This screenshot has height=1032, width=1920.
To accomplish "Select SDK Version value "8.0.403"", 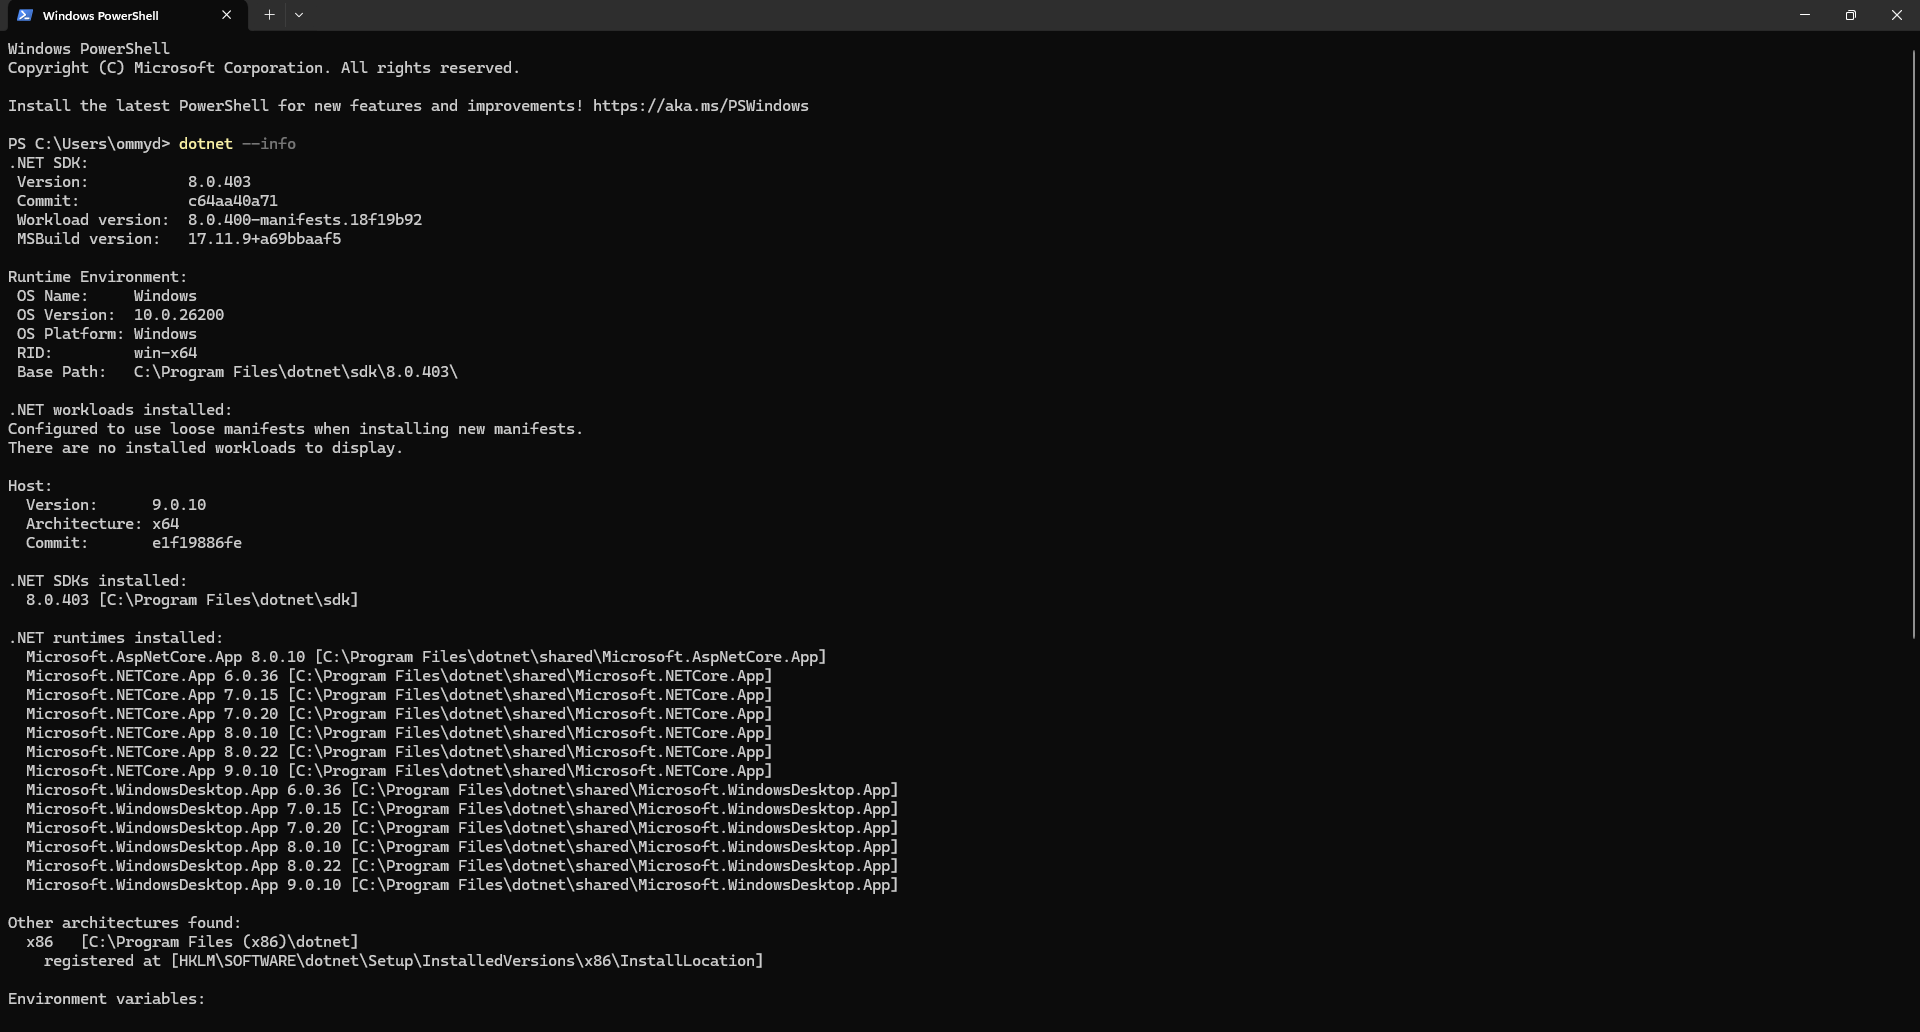I will (219, 182).
